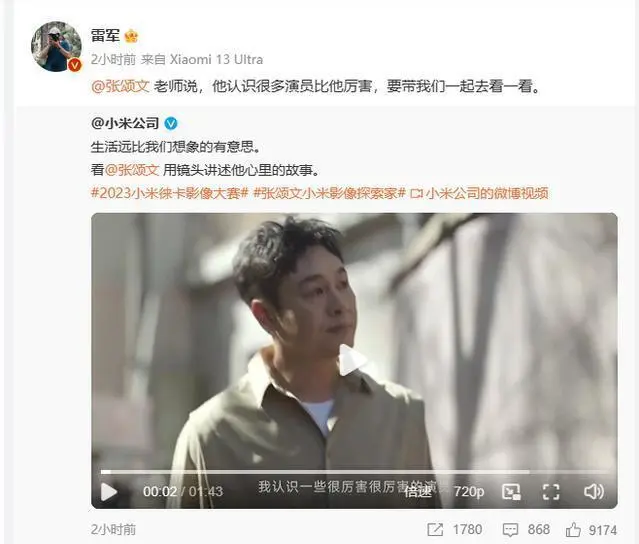The width and height of the screenshot is (639, 544).
Task: Open the @小米公司 account name link
Action: [x=125, y=123]
